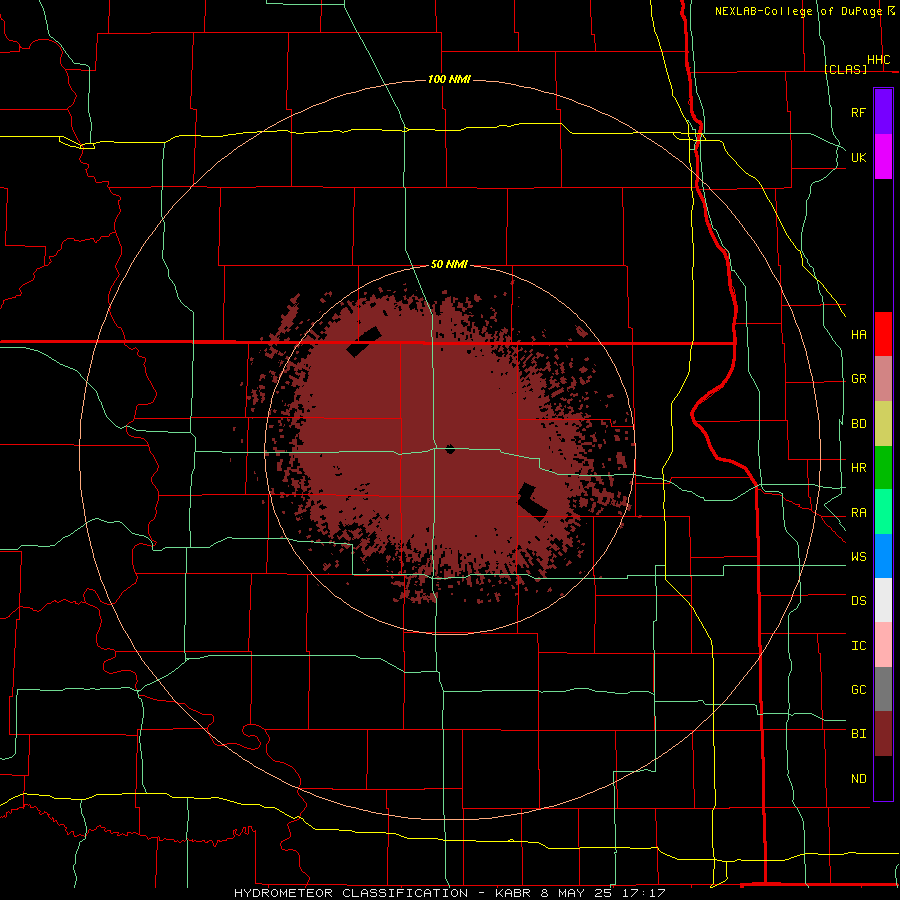
Task: Click the pink GR legend color swatch
Action: 883,379
